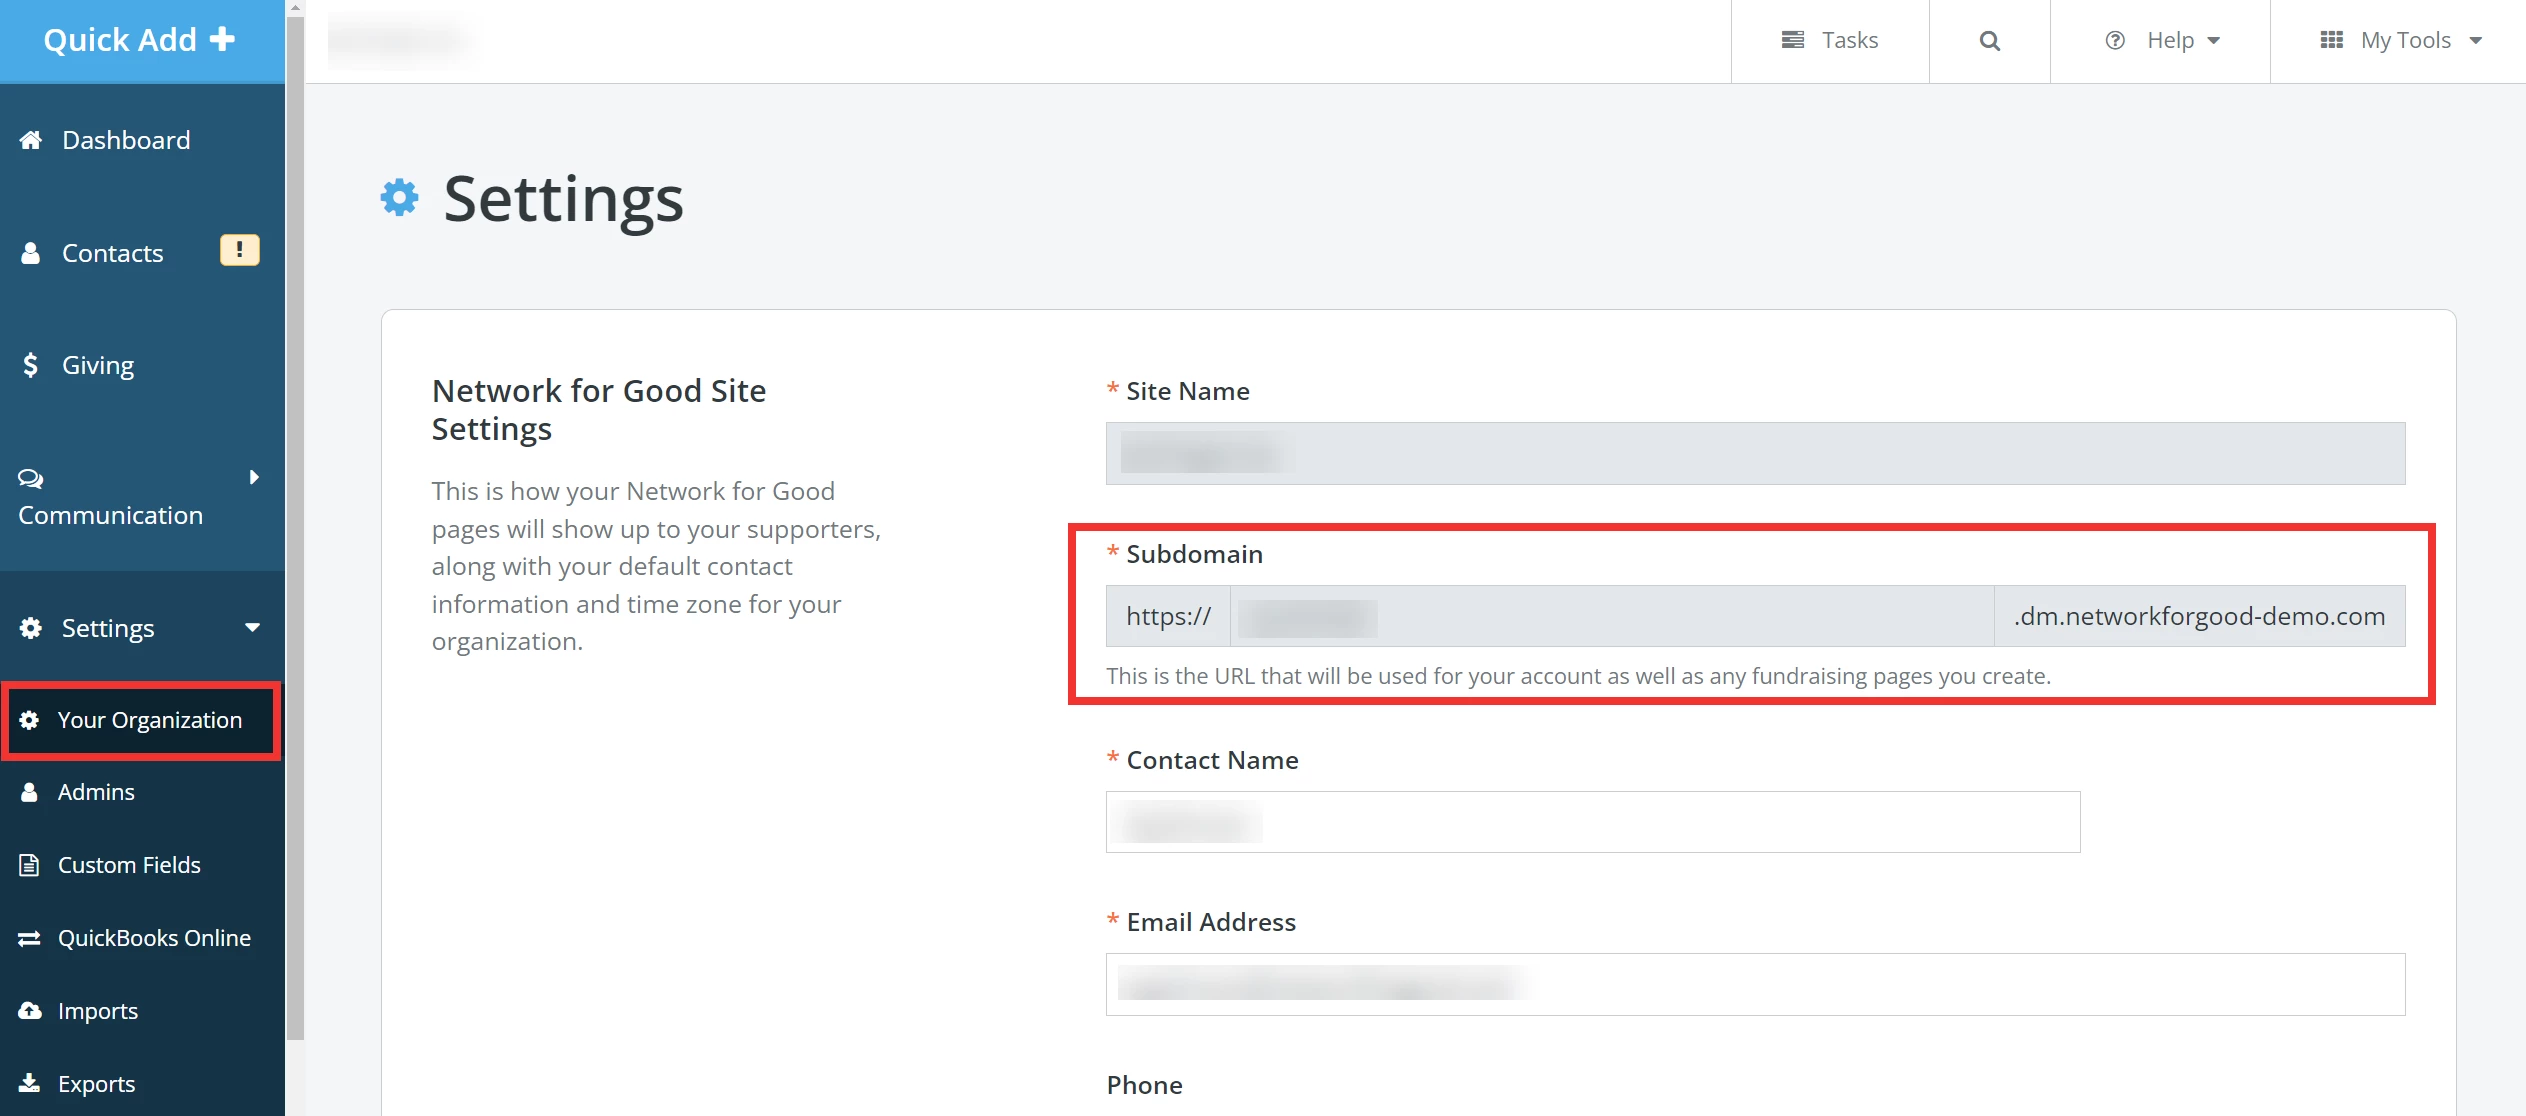Click the Exports download icon
2526x1116 pixels.
click(30, 1084)
